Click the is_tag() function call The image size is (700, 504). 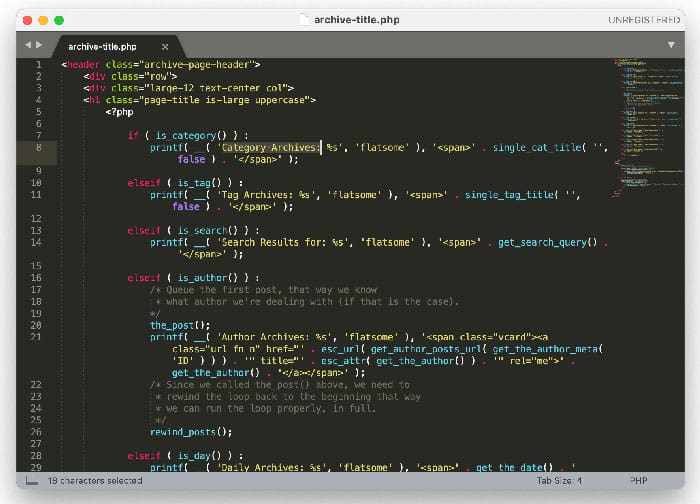(x=199, y=183)
